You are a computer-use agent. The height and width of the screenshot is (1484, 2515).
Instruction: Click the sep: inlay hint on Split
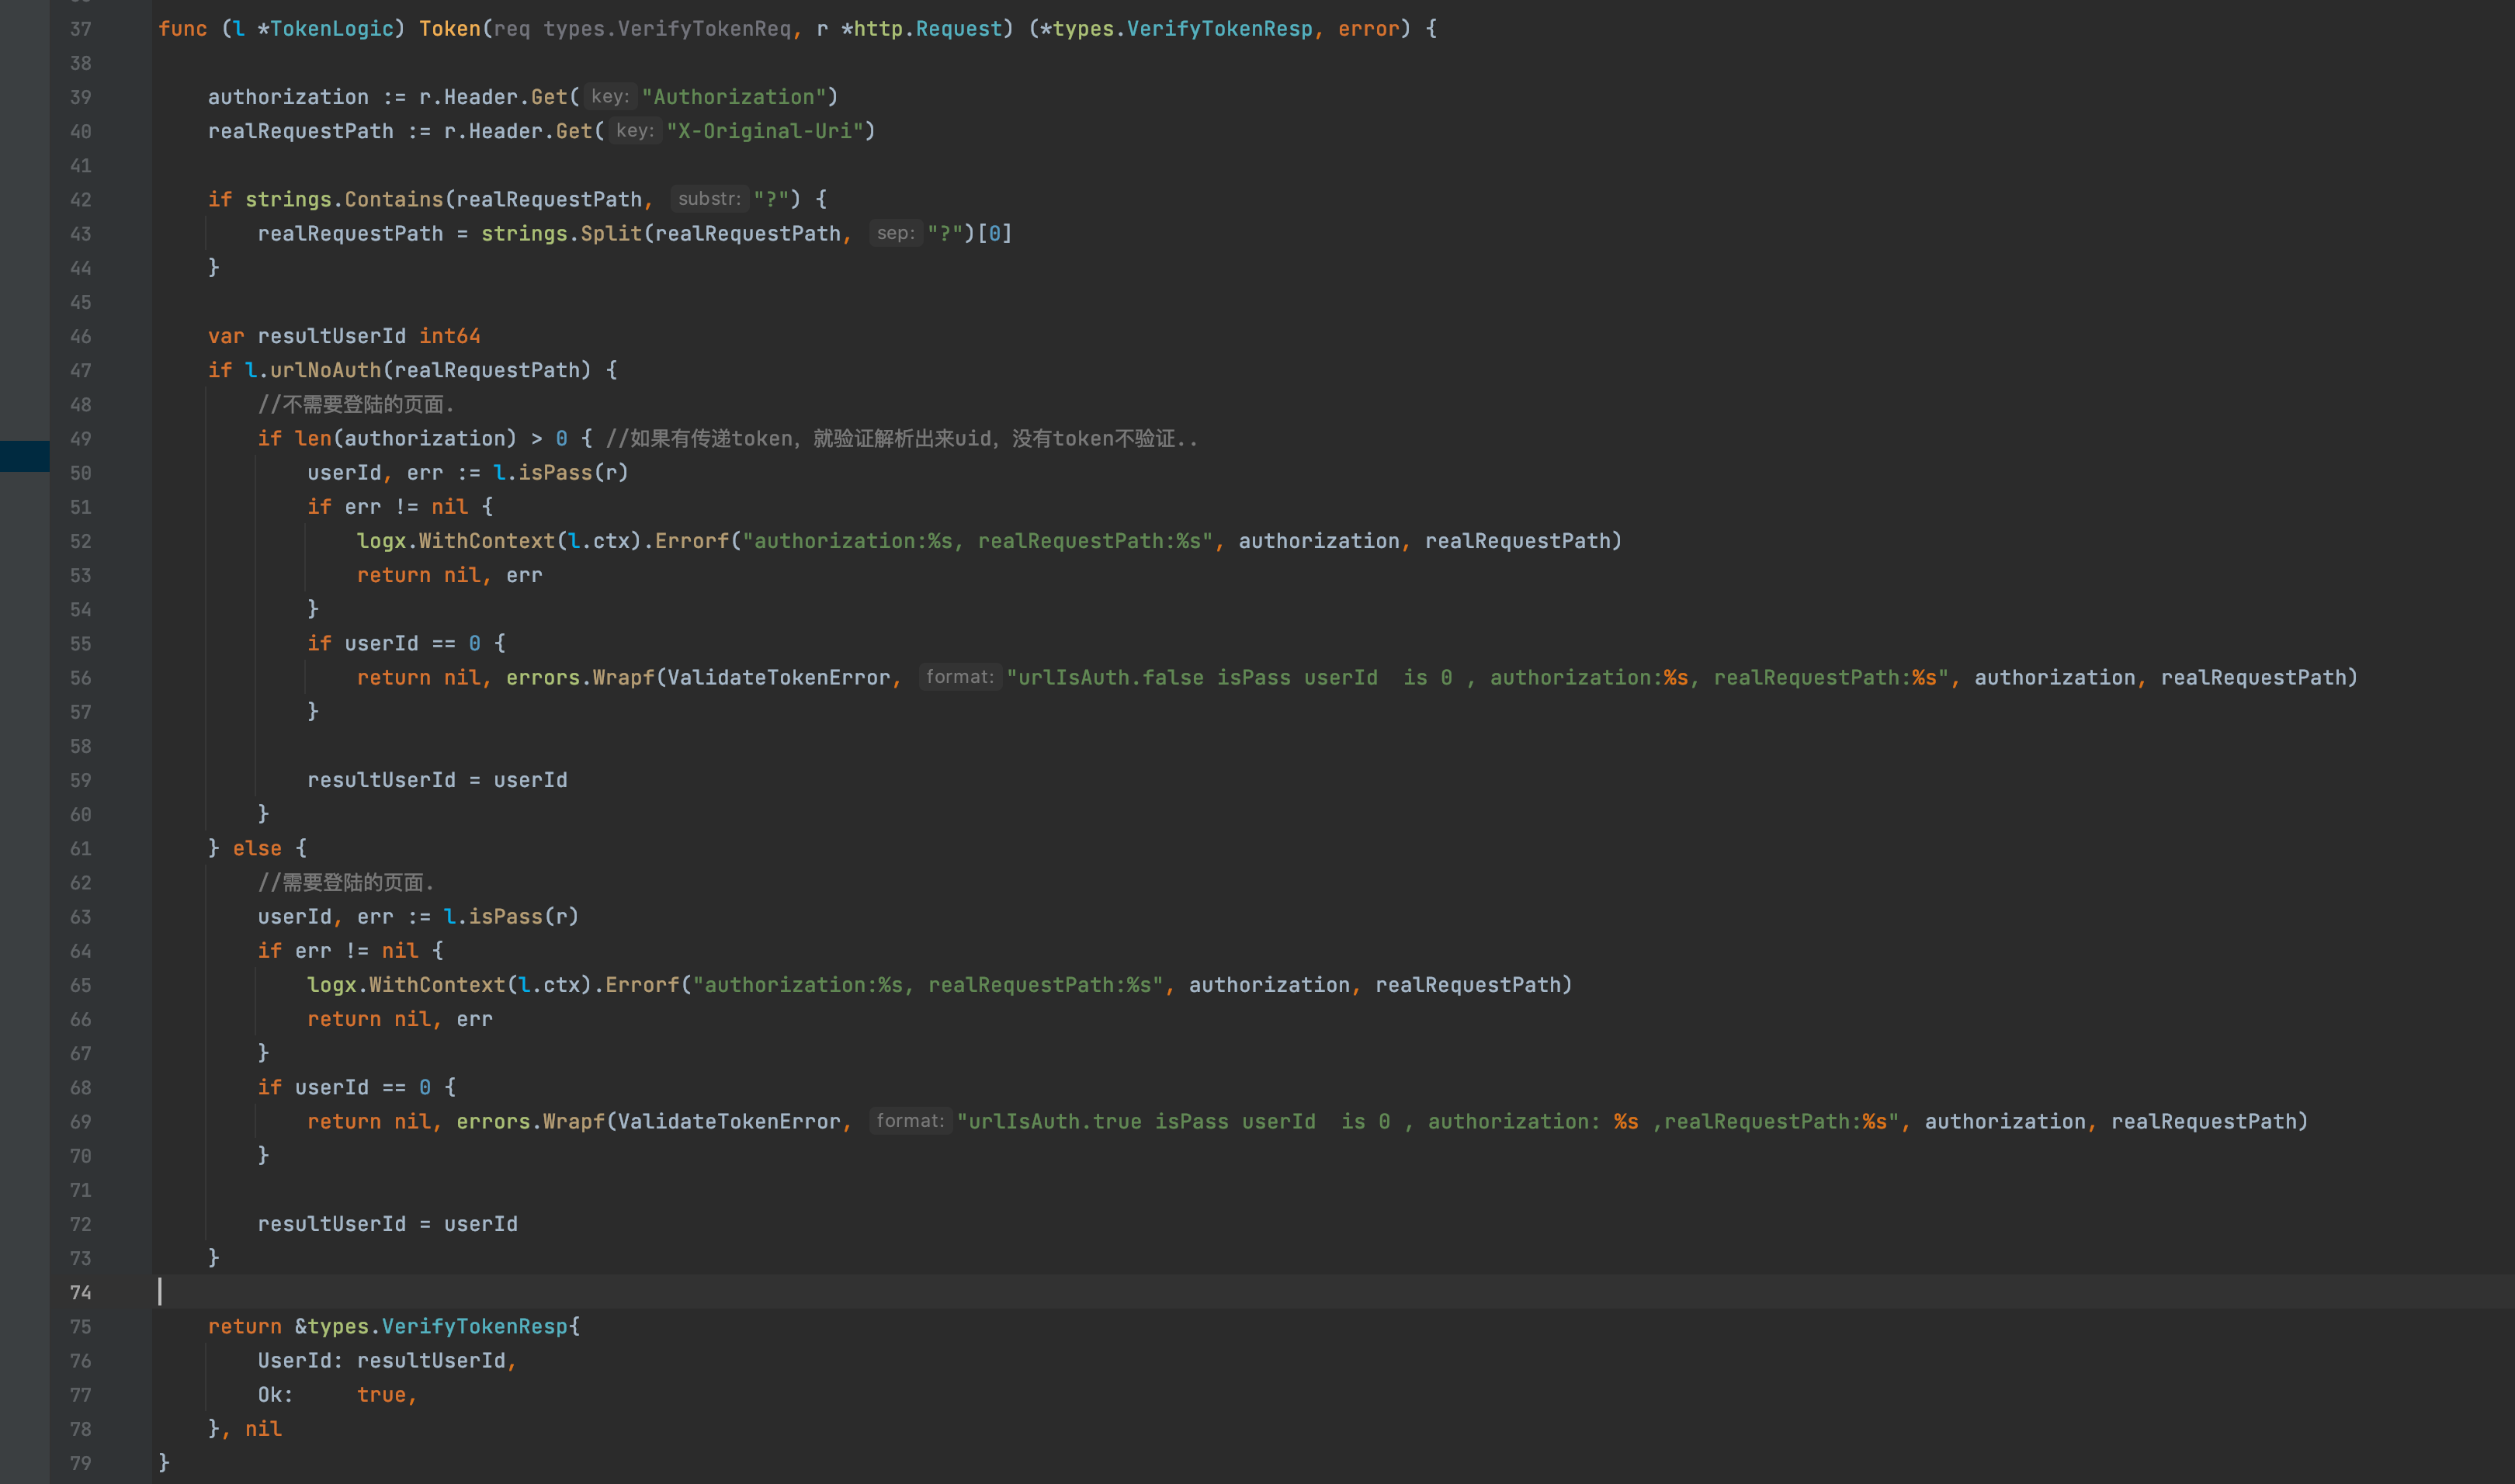(x=895, y=233)
